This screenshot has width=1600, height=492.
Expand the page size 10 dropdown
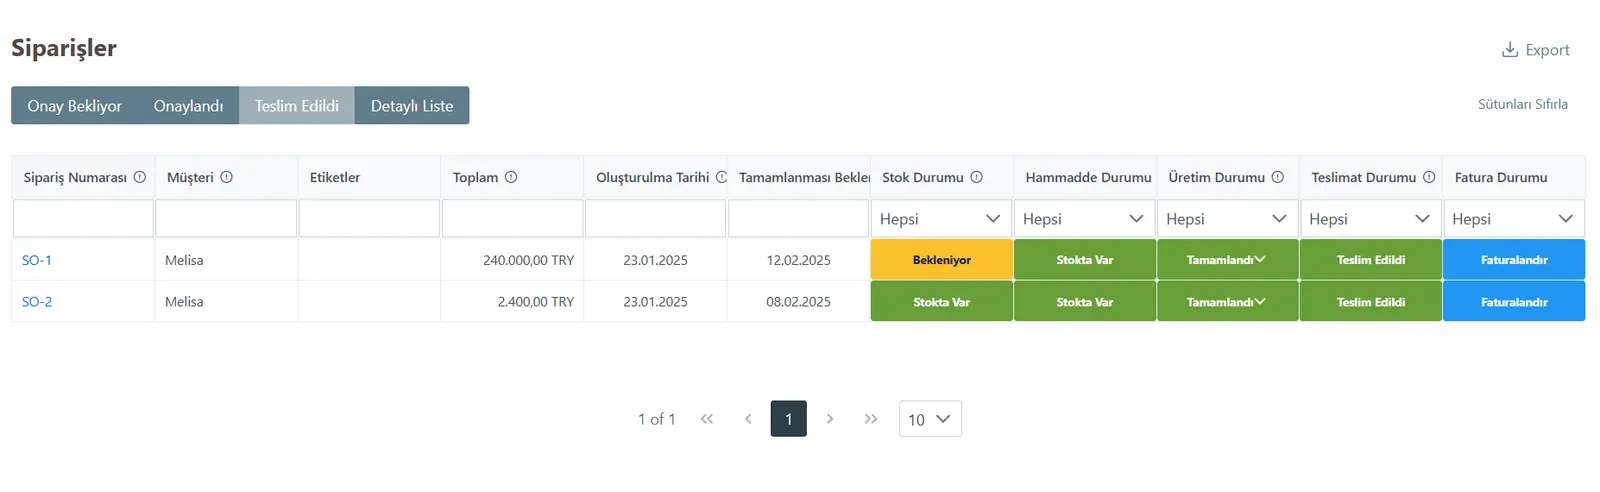[930, 419]
